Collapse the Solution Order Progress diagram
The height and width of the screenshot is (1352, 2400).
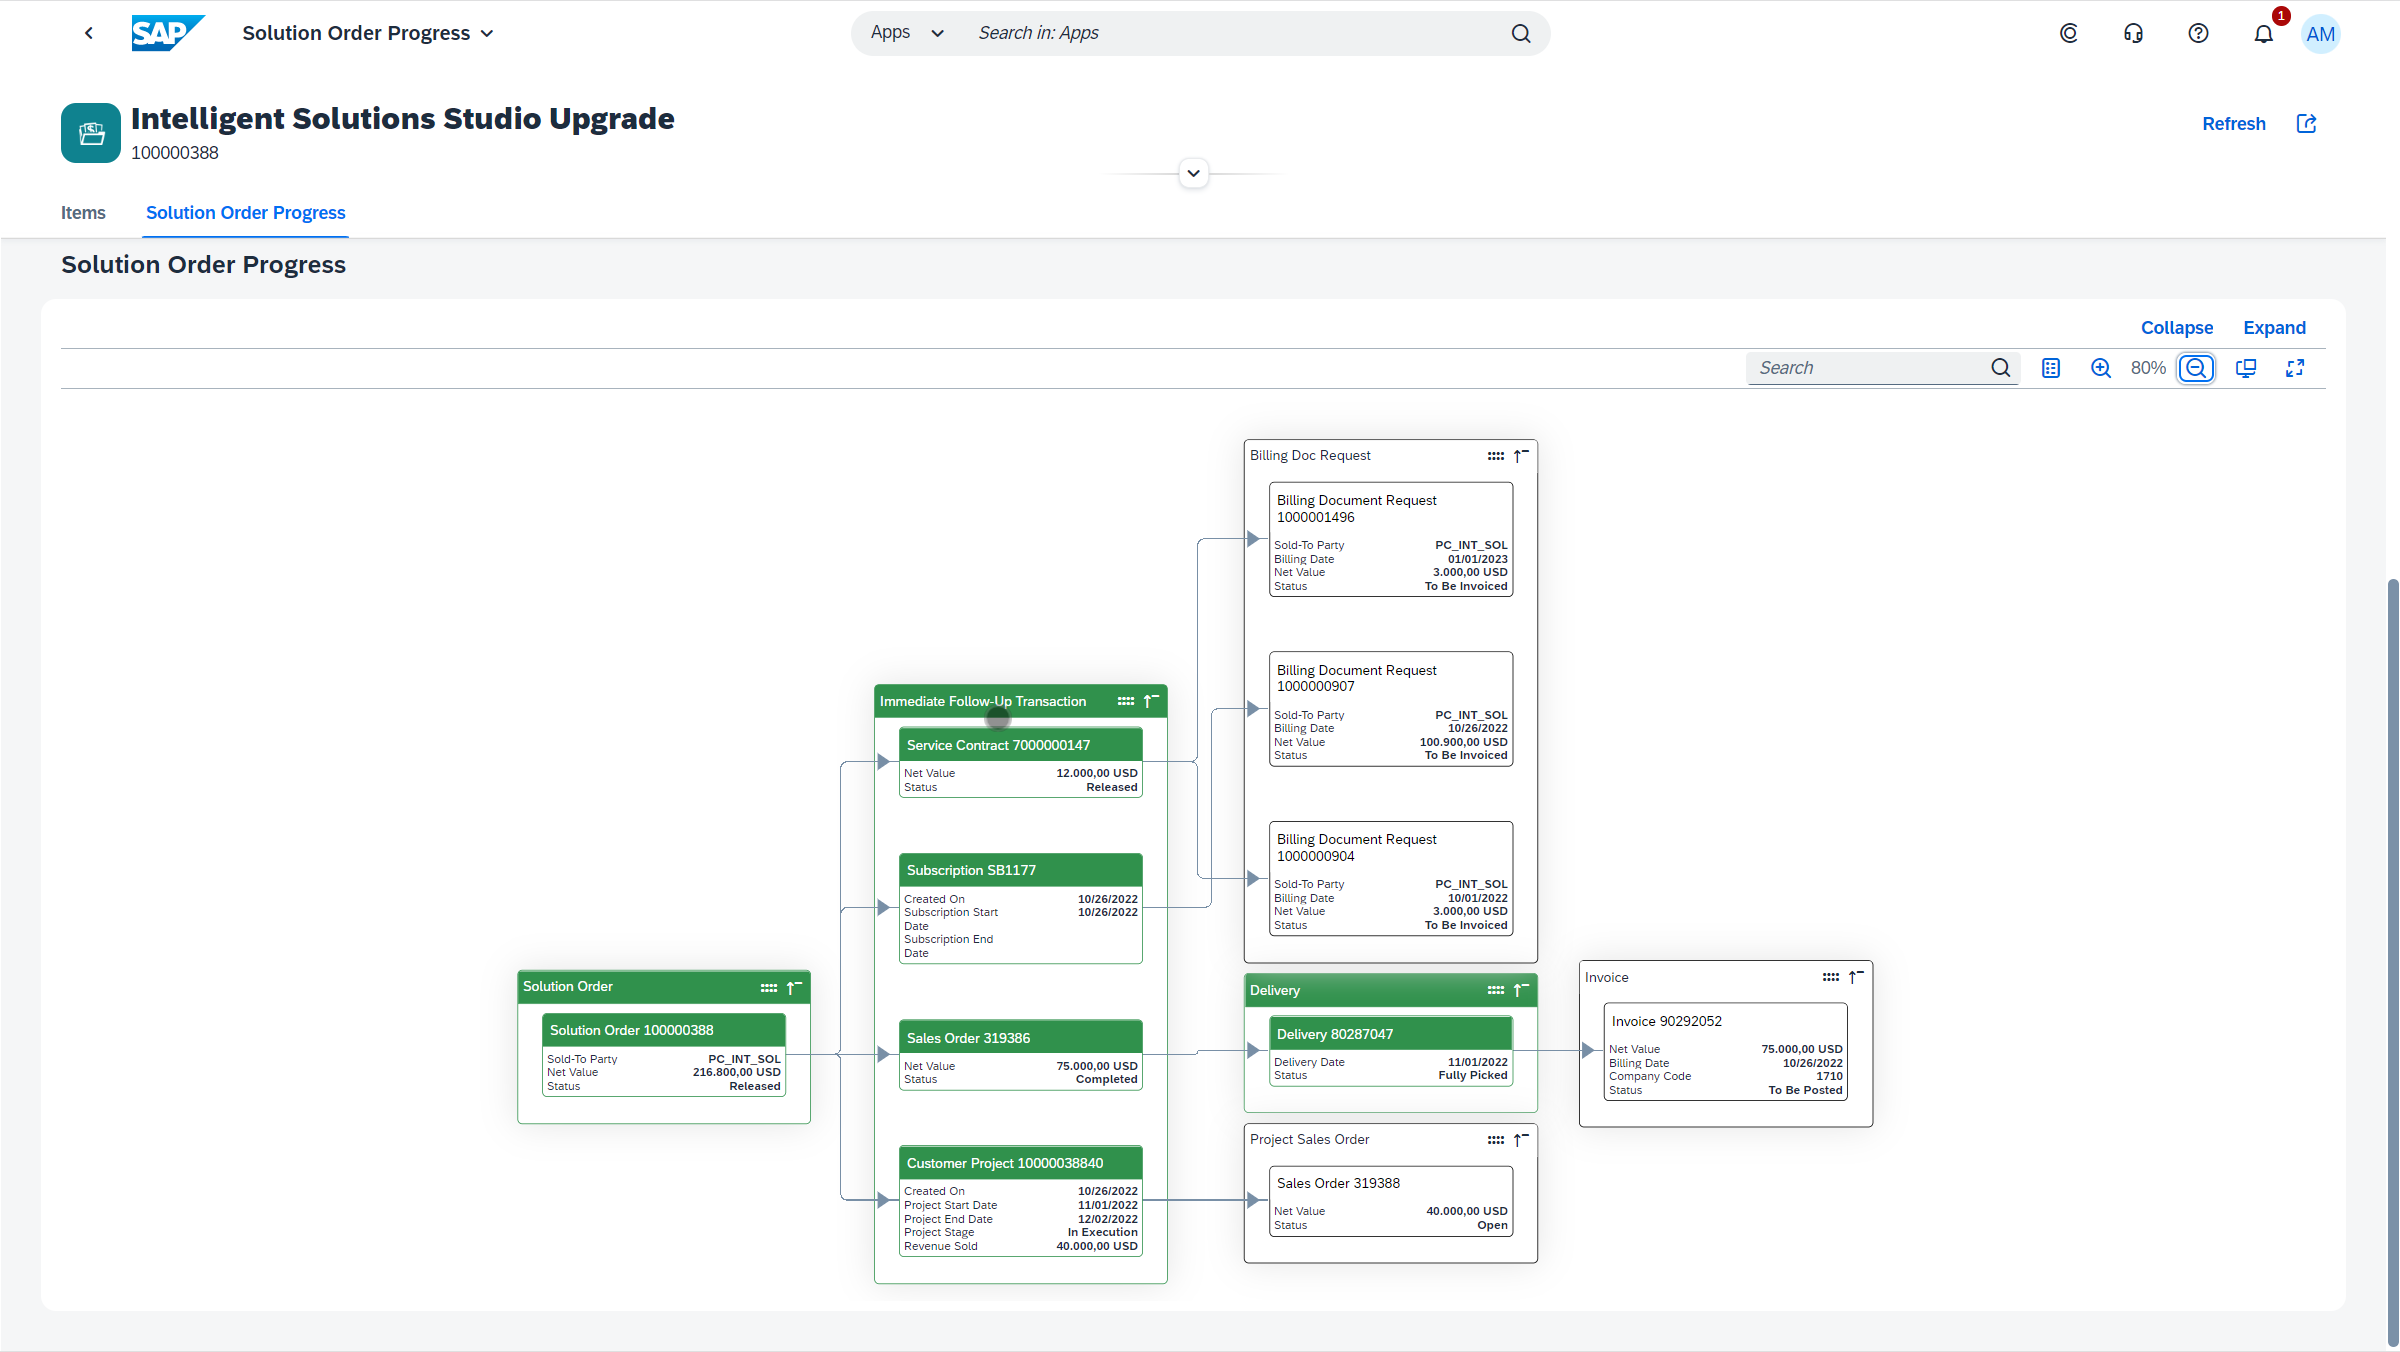2176,326
